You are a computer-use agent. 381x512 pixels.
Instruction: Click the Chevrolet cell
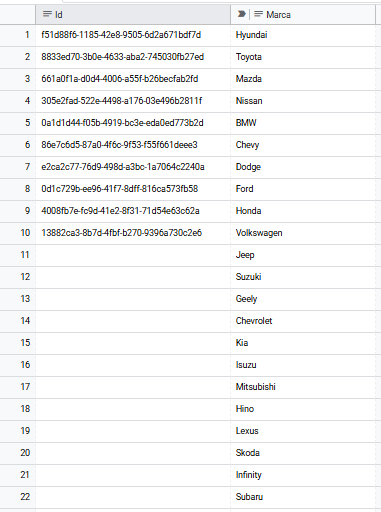tap(303, 321)
